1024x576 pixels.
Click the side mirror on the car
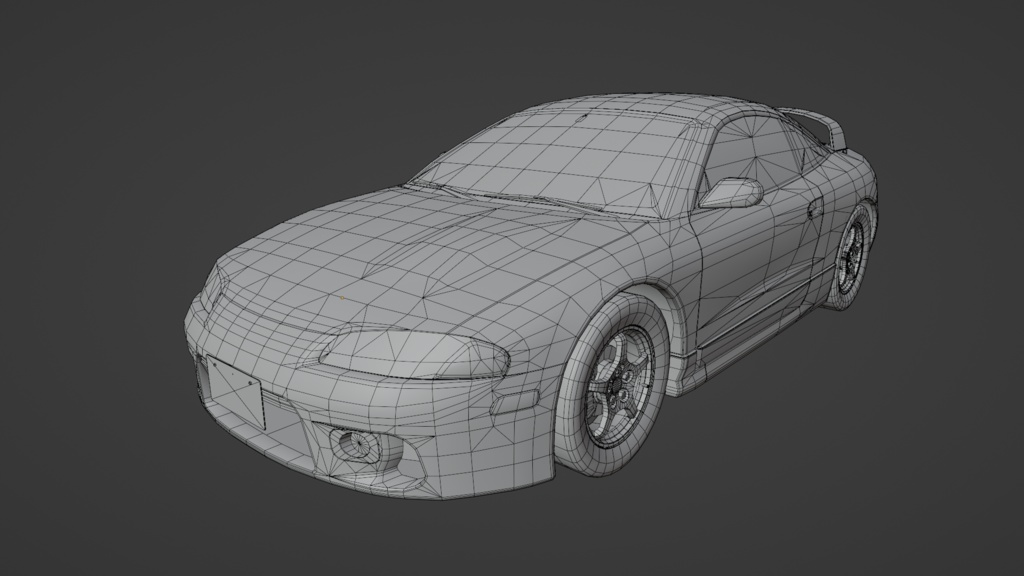(733, 193)
